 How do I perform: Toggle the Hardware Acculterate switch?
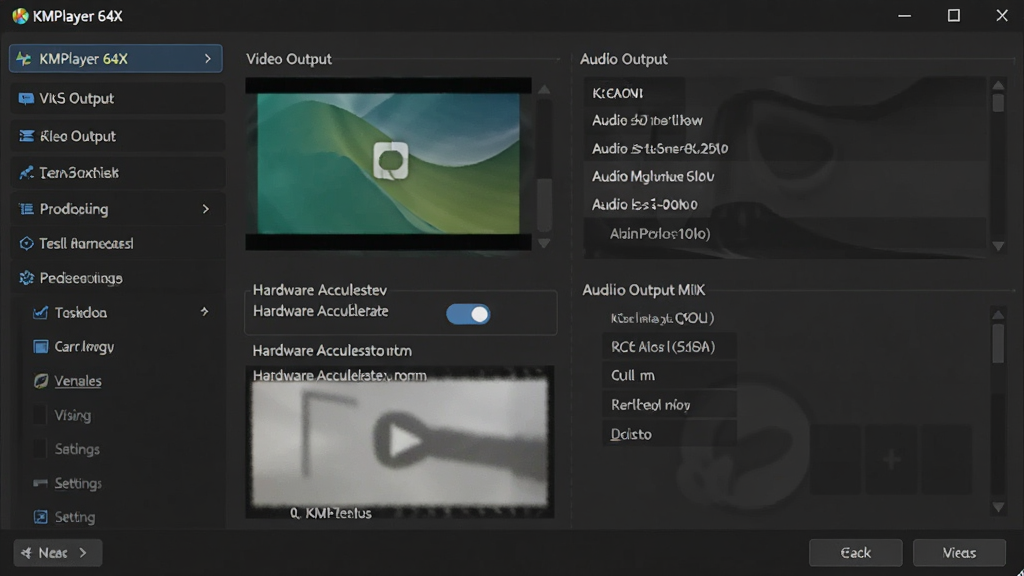[x=468, y=314]
